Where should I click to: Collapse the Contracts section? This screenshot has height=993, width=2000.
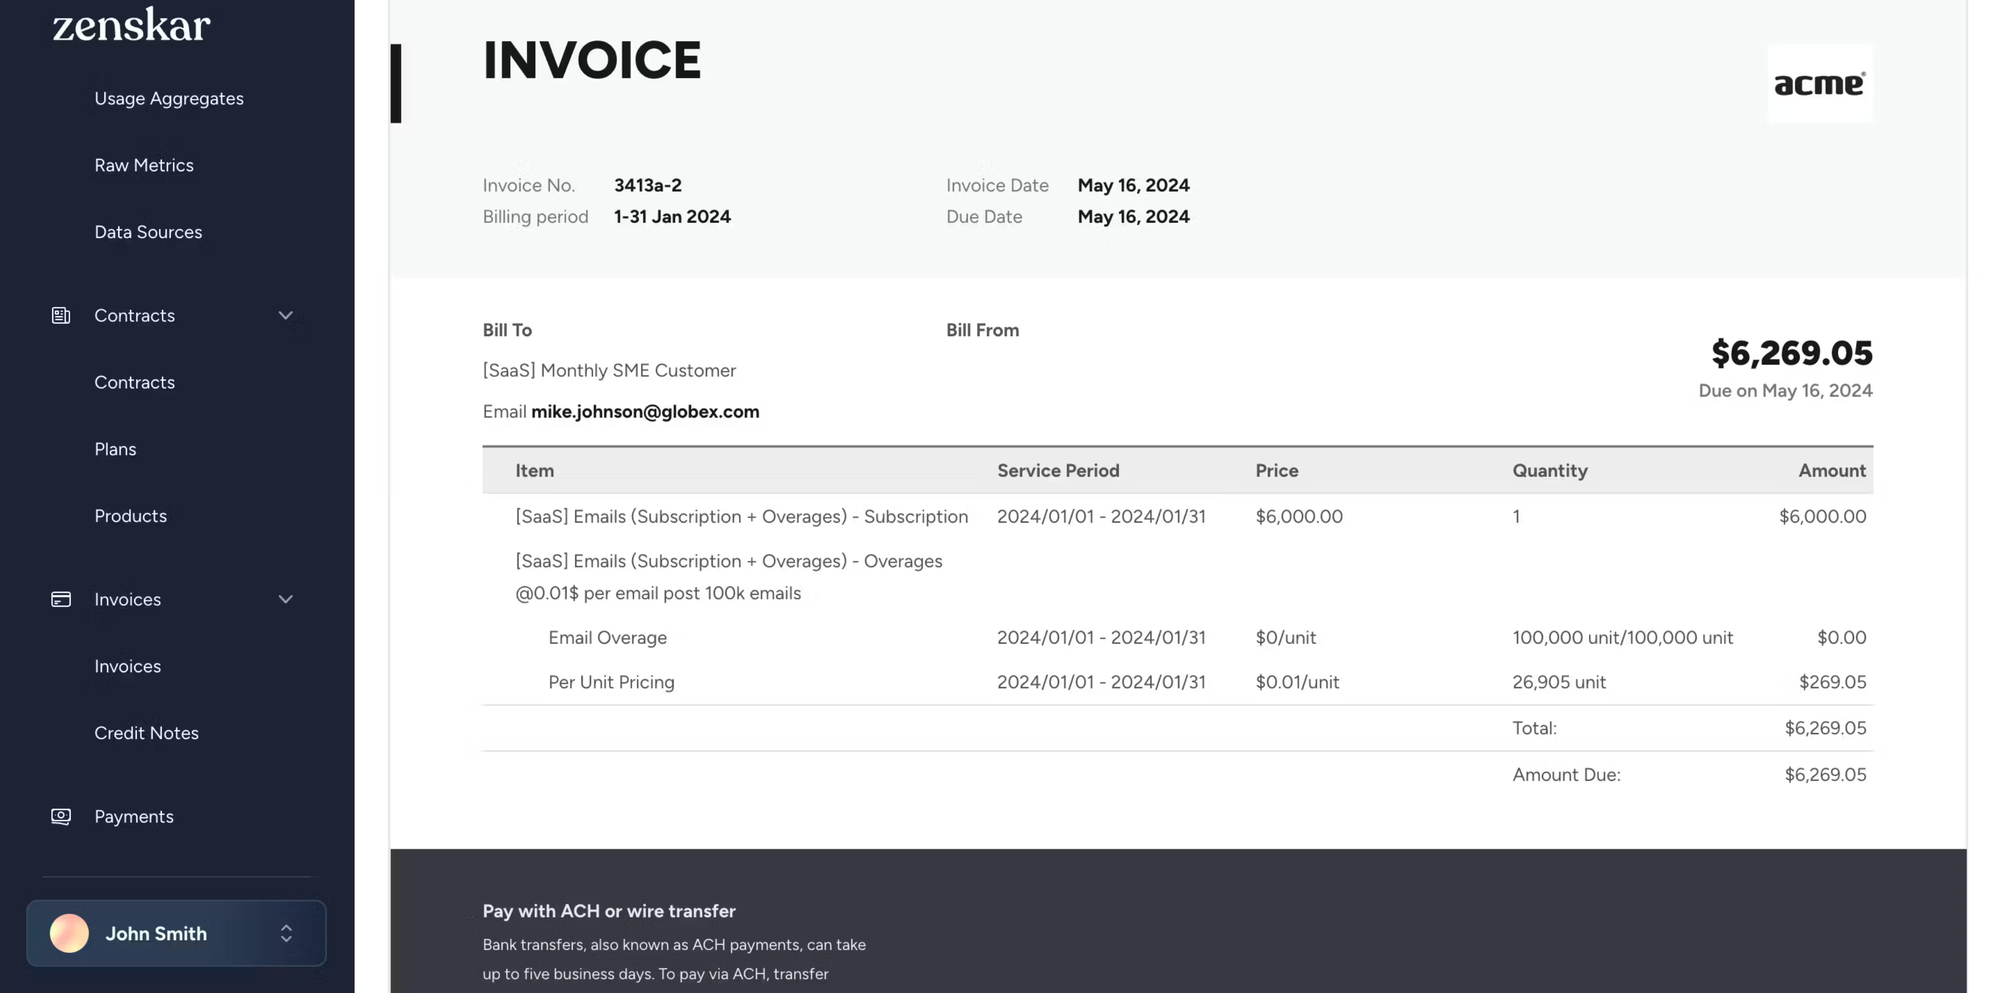click(286, 315)
